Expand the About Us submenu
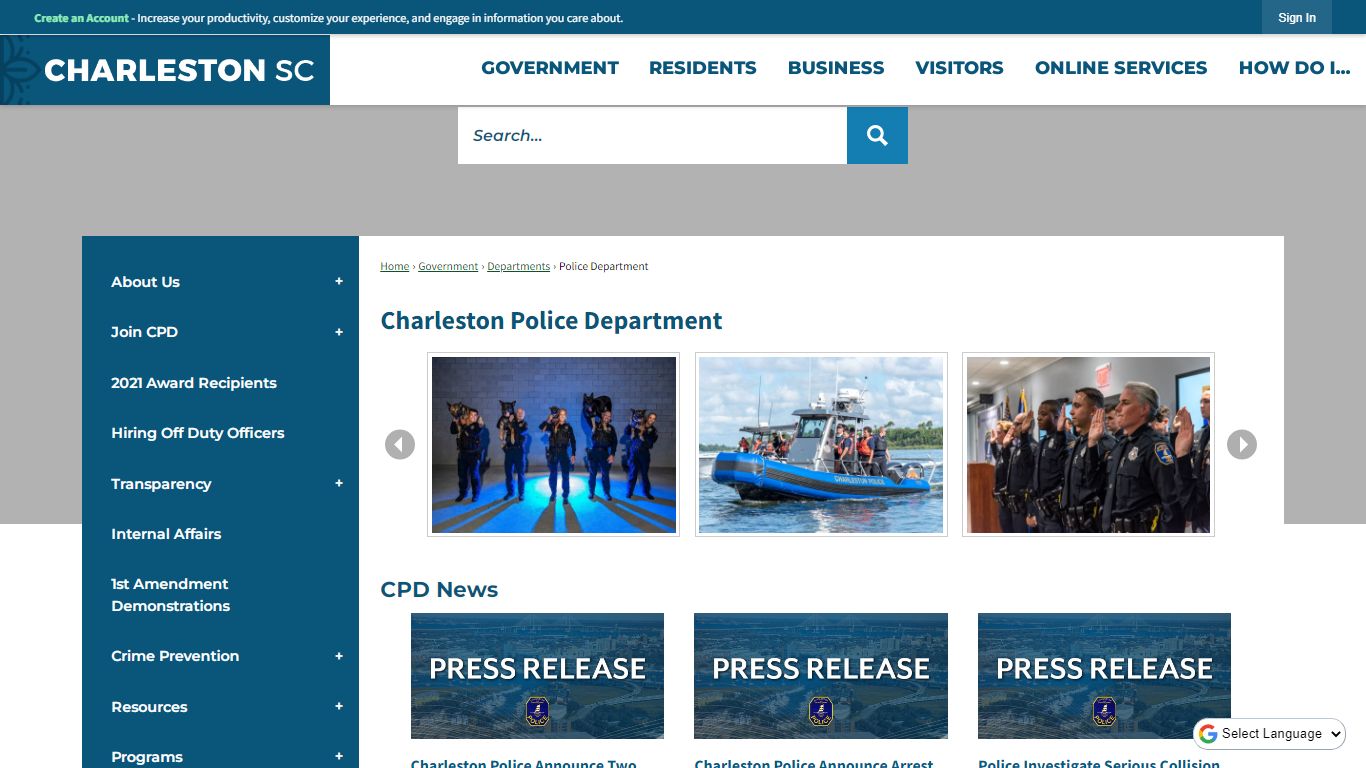 point(339,282)
